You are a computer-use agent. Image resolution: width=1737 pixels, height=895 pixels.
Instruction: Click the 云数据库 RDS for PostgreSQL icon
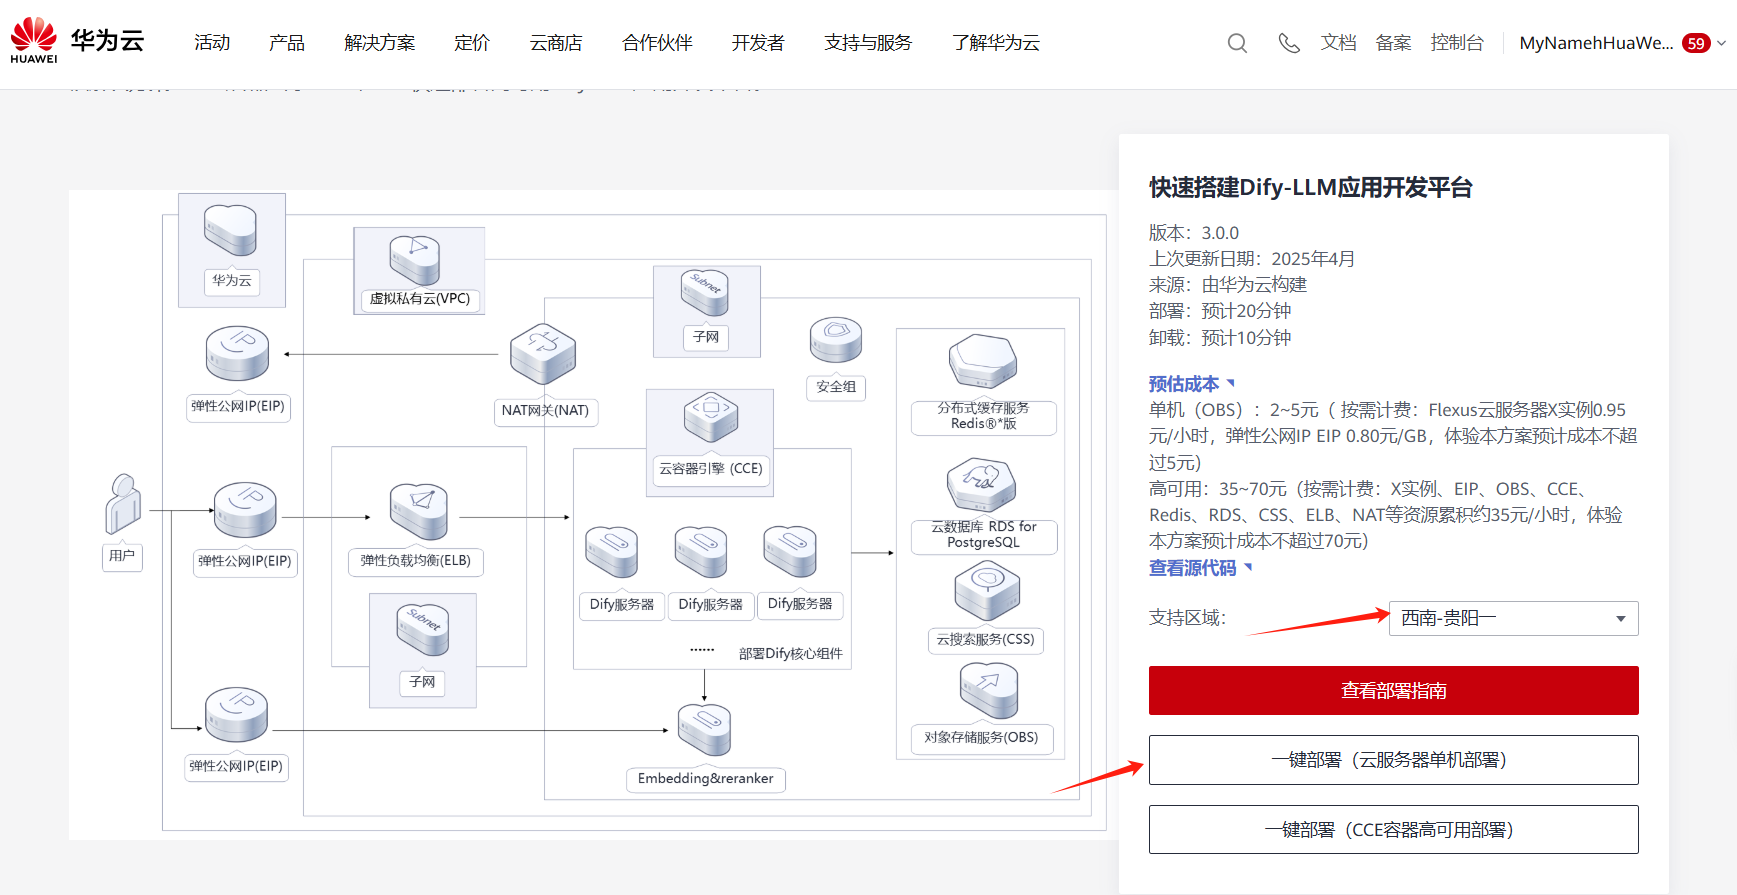click(982, 485)
